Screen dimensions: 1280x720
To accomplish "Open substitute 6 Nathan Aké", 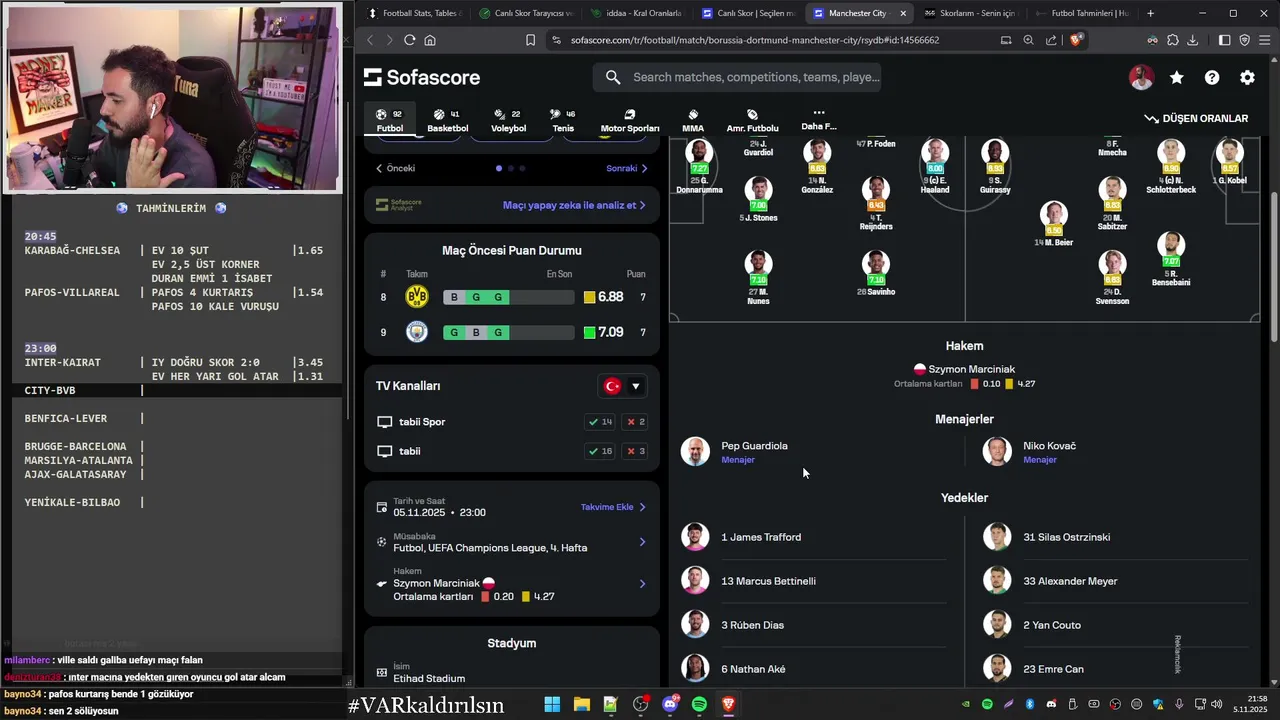I will coord(815,669).
